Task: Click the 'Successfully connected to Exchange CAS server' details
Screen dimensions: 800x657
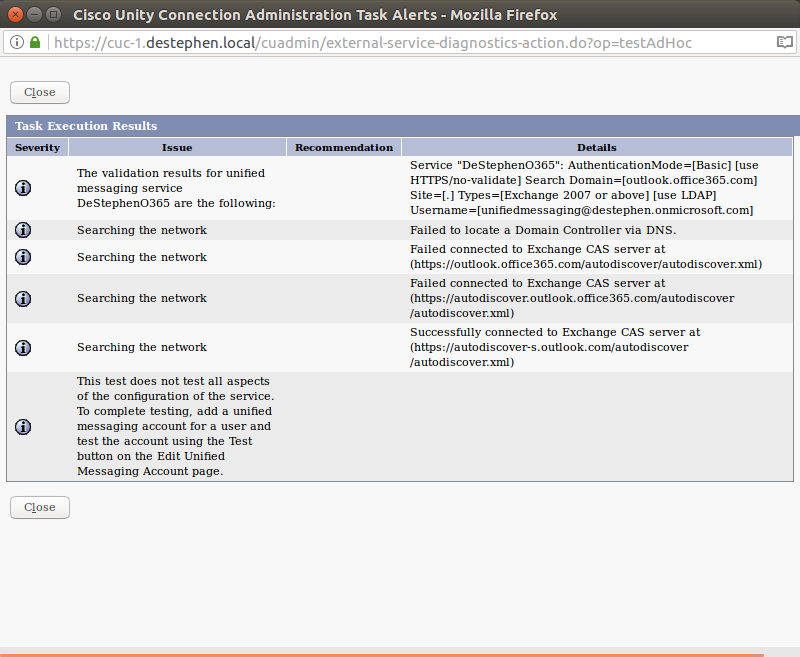Action: coord(555,347)
